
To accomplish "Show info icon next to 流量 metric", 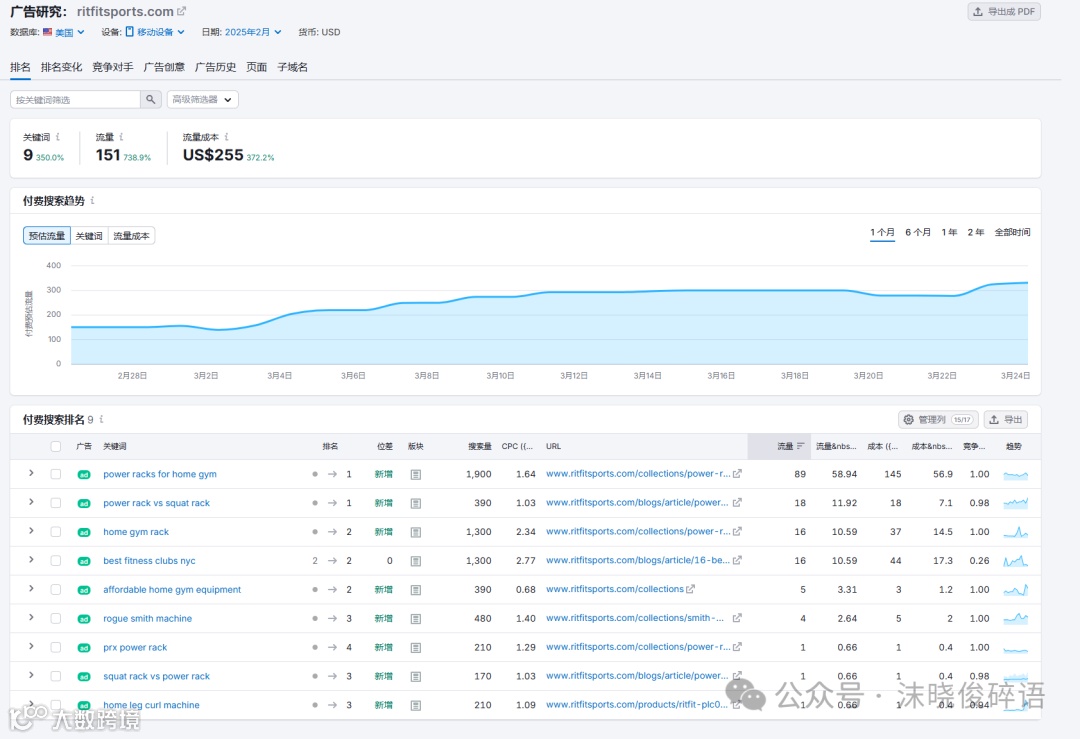I will click(121, 137).
